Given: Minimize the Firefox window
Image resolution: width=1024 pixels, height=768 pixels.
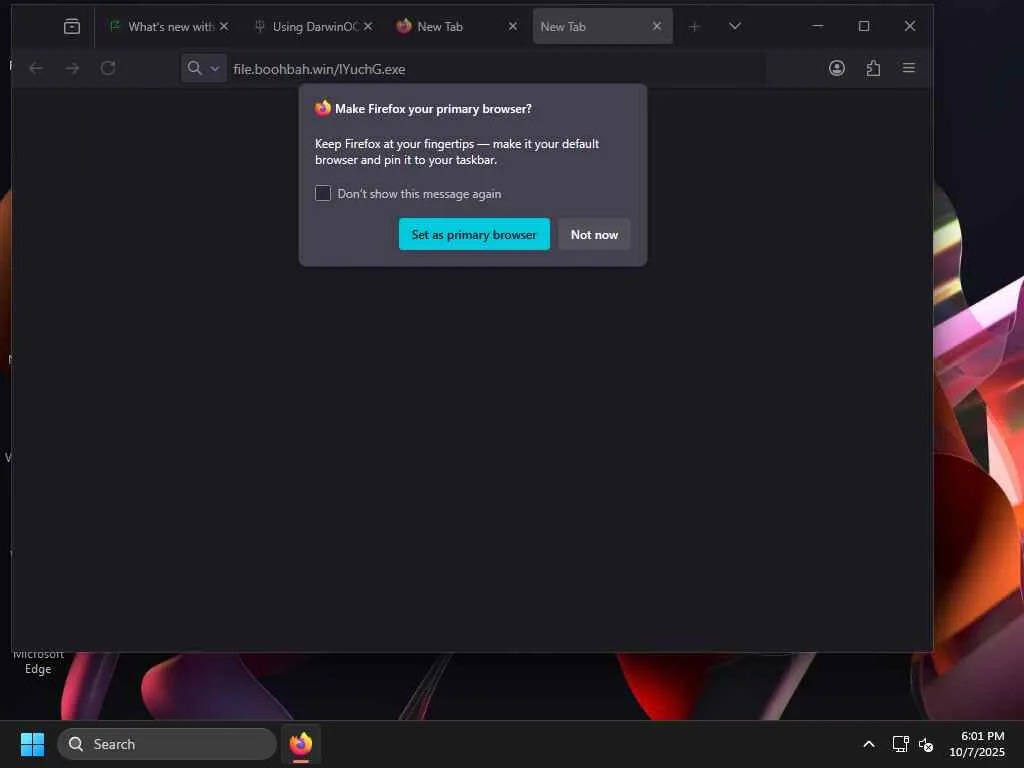Looking at the screenshot, I should pos(818,26).
